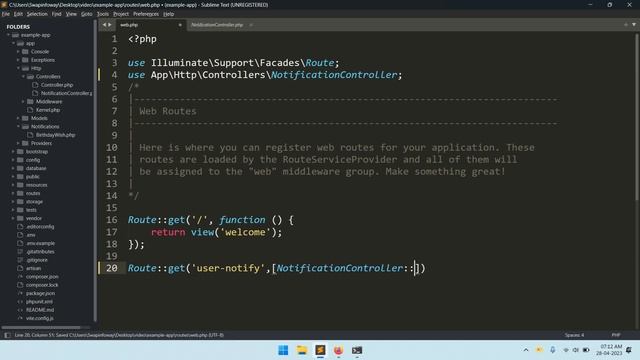This screenshot has height=360, width=640.
Task: Open Kernel.php in the sidebar
Action: tap(48, 110)
